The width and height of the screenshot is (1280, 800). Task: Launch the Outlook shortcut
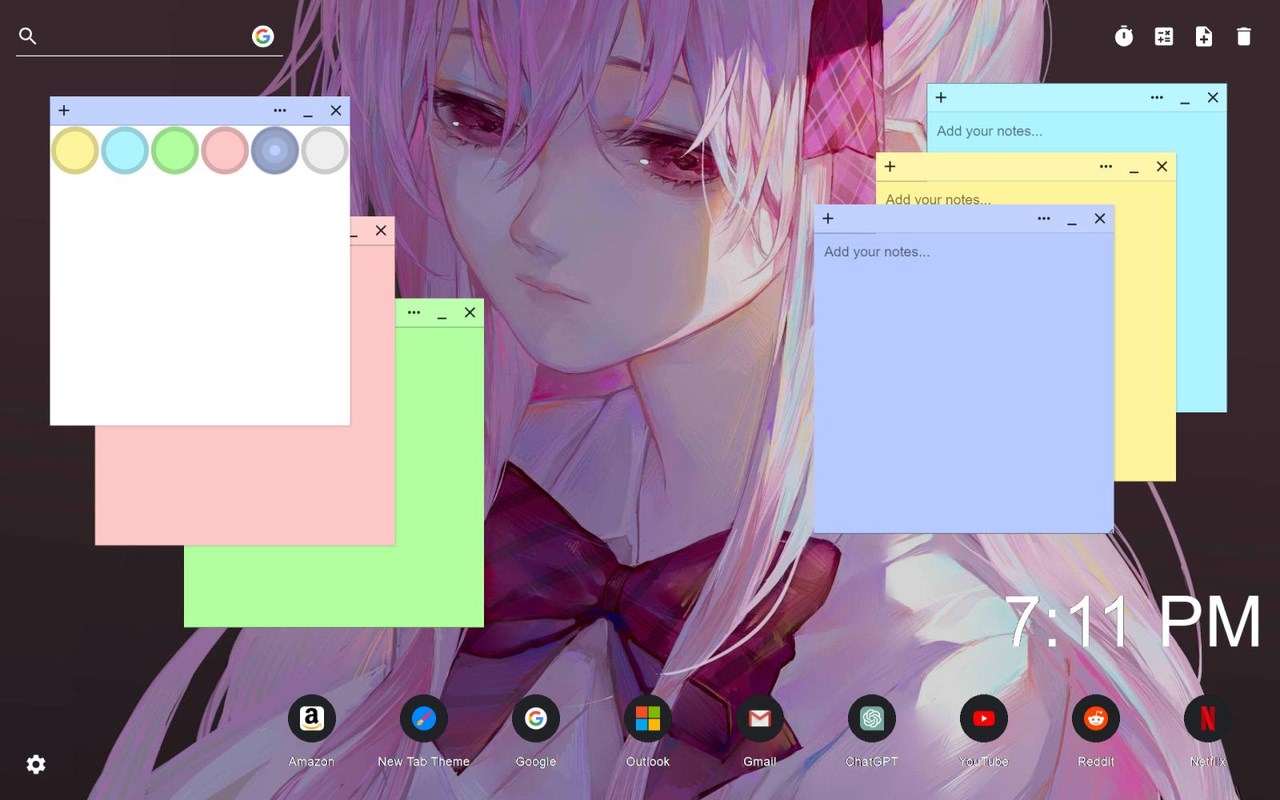(648, 719)
